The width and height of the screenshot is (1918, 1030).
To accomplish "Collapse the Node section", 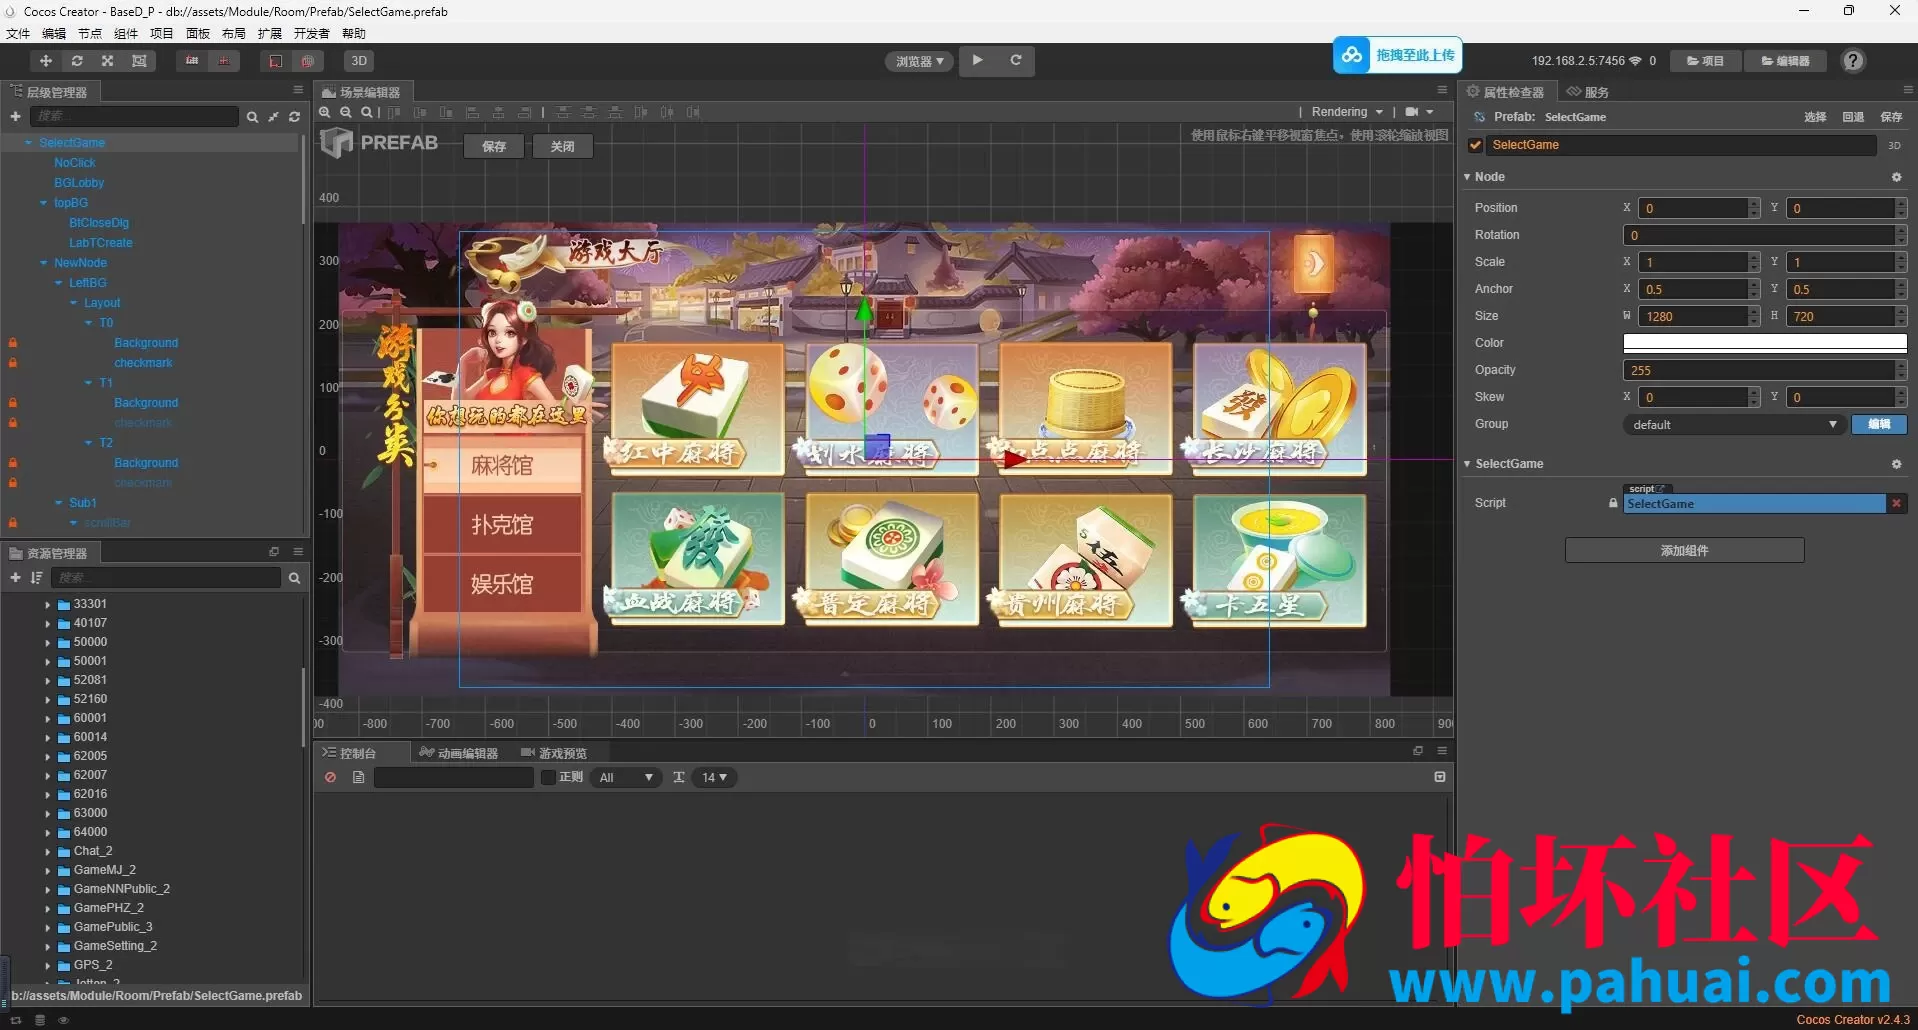I will [x=1467, y=177].
